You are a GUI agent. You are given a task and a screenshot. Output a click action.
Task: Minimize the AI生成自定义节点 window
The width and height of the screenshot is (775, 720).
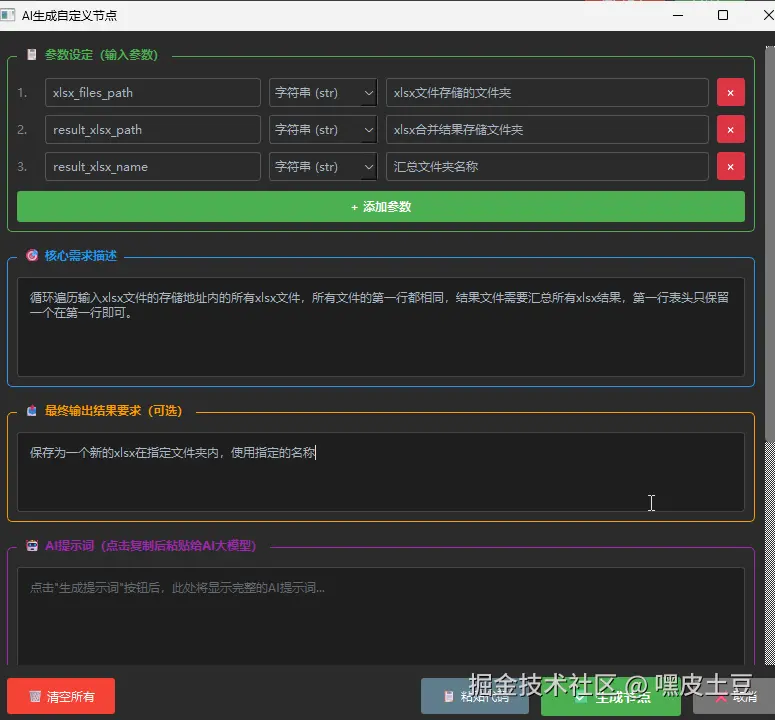tap(678, 15)
